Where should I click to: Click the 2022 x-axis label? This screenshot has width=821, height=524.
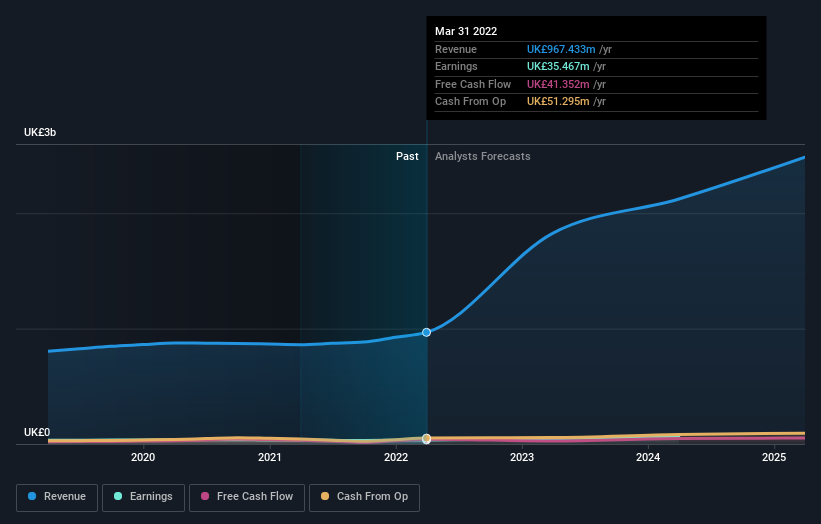(x=396, y=458)
